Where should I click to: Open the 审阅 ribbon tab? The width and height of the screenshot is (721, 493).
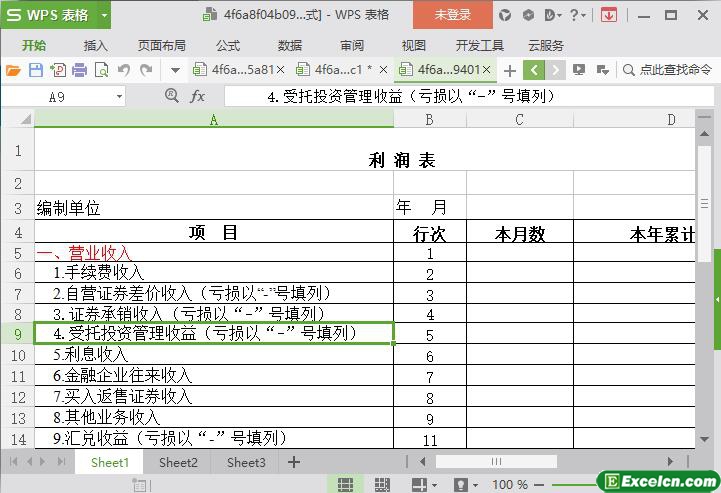(x=352, y=46)
